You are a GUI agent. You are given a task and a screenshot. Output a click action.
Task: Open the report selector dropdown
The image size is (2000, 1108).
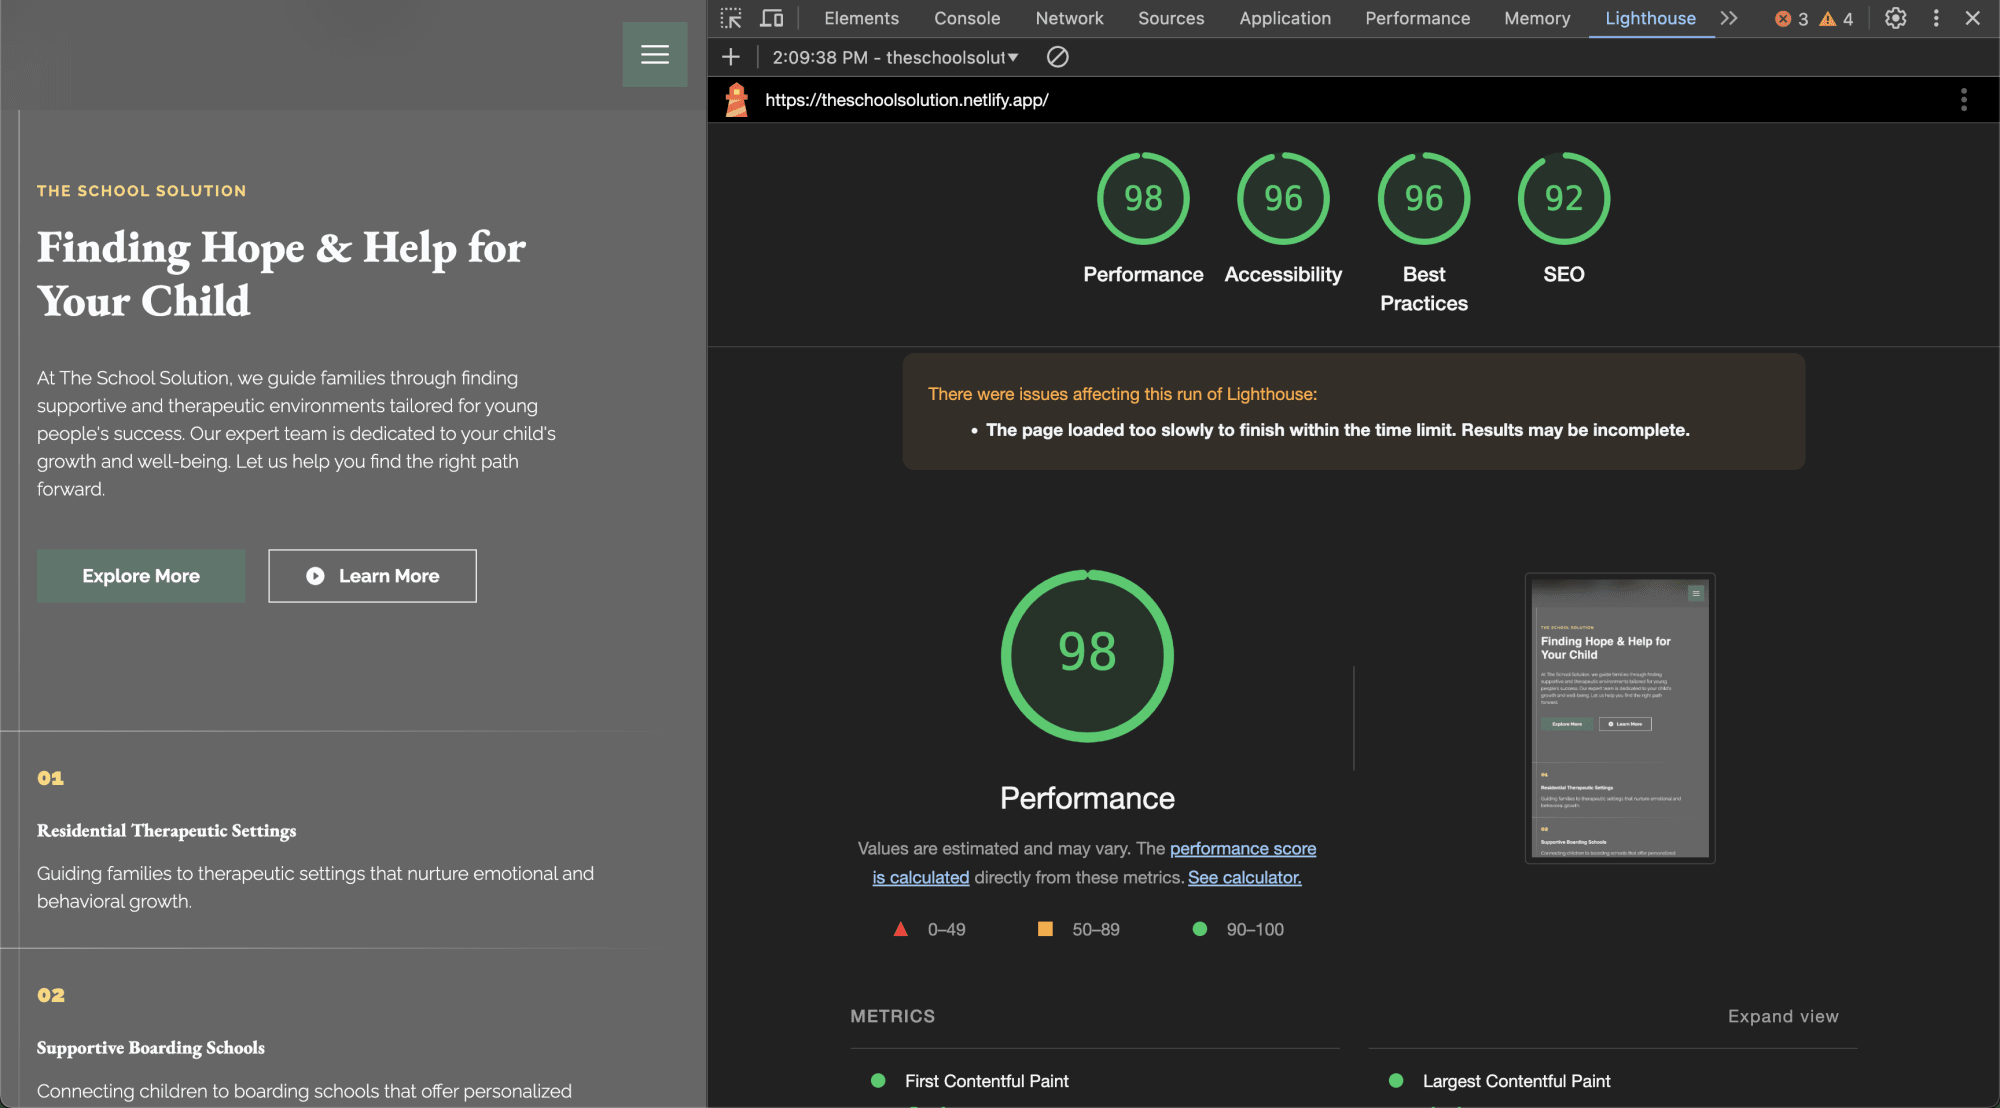click(895, 57)
